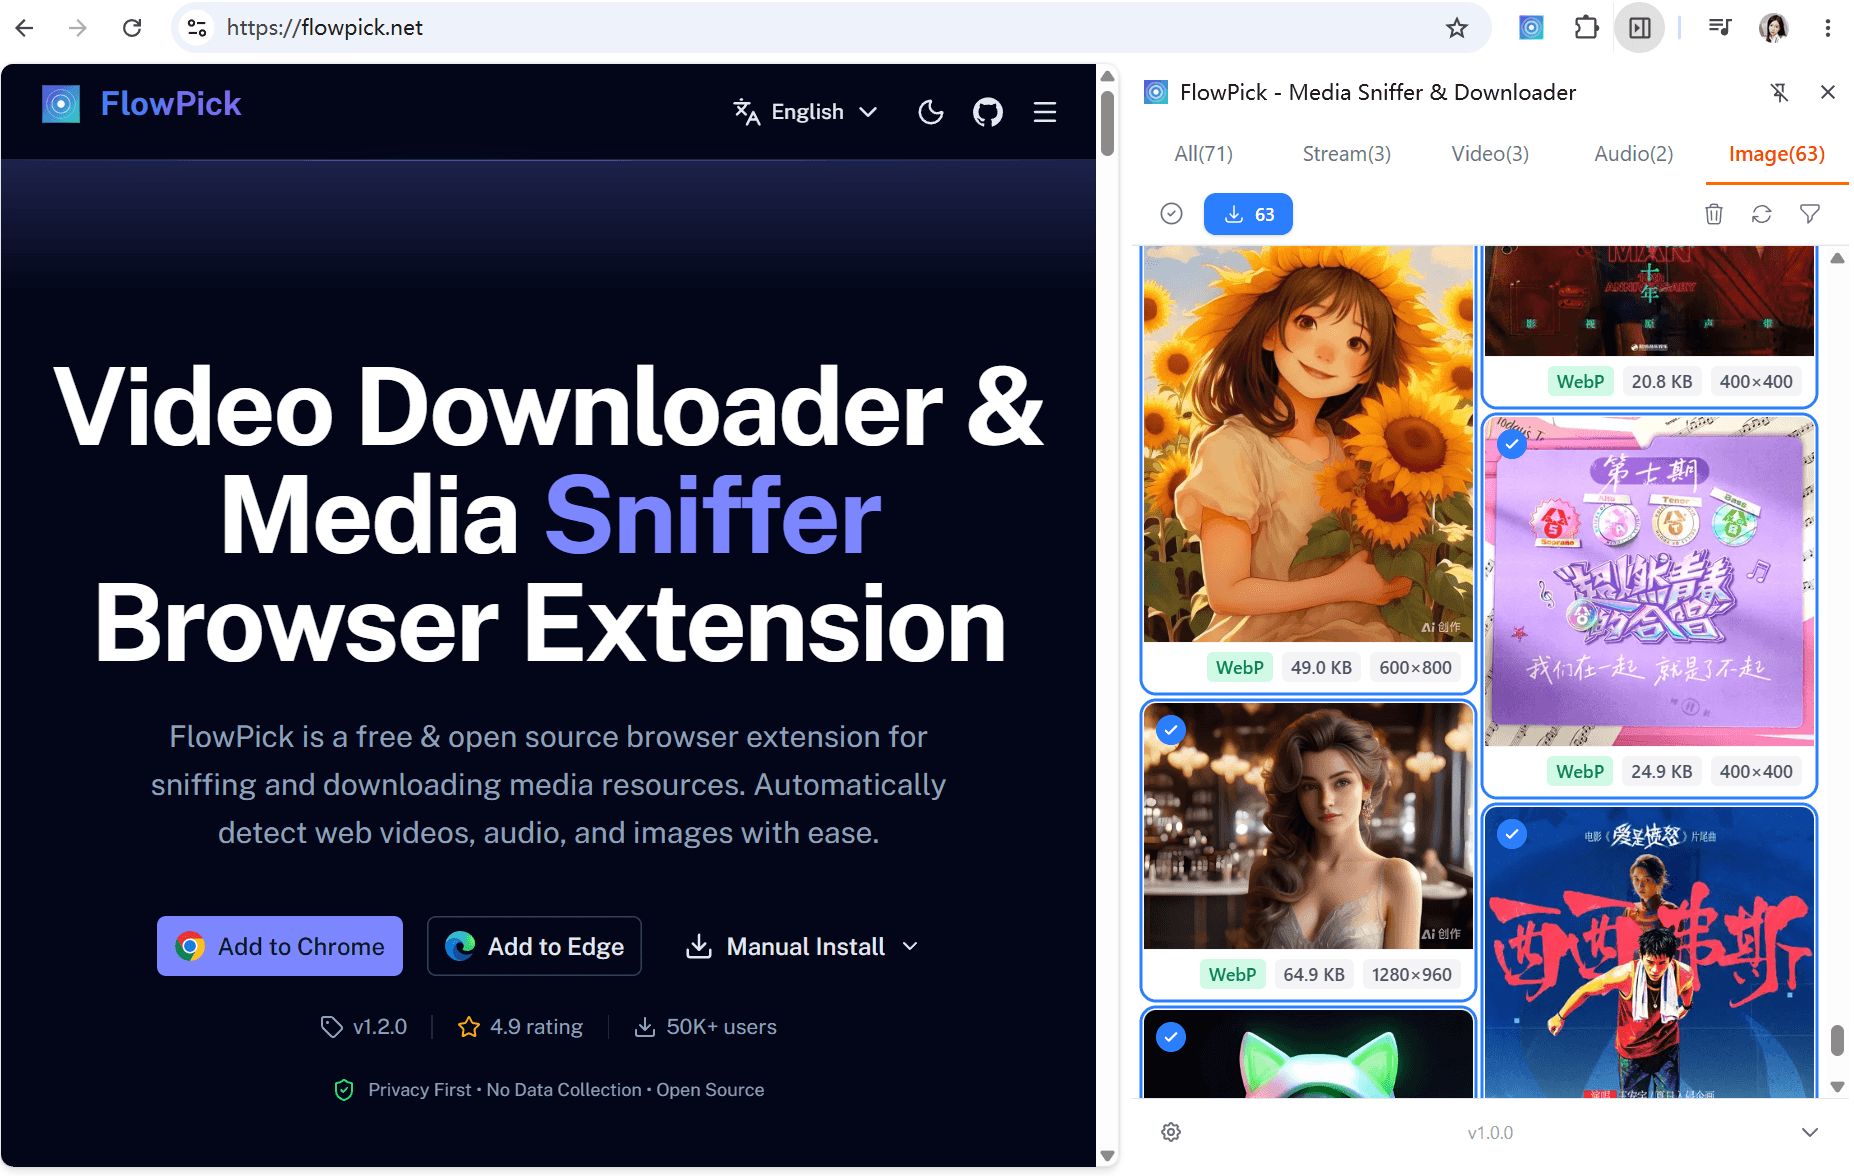The height and width of the screenshot is (1176, 1854).
Task: Open FlowPick panel settings gear
Action: click(1171, 1132)
